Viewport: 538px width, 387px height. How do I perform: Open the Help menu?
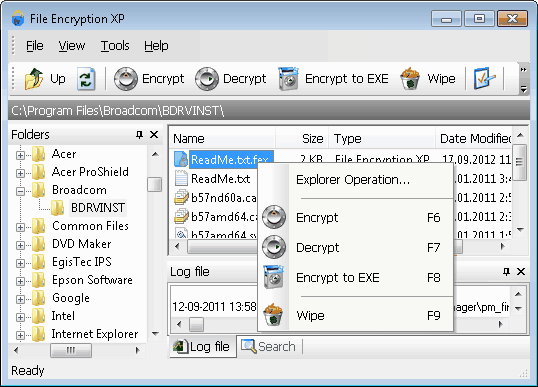coord(156,46)
